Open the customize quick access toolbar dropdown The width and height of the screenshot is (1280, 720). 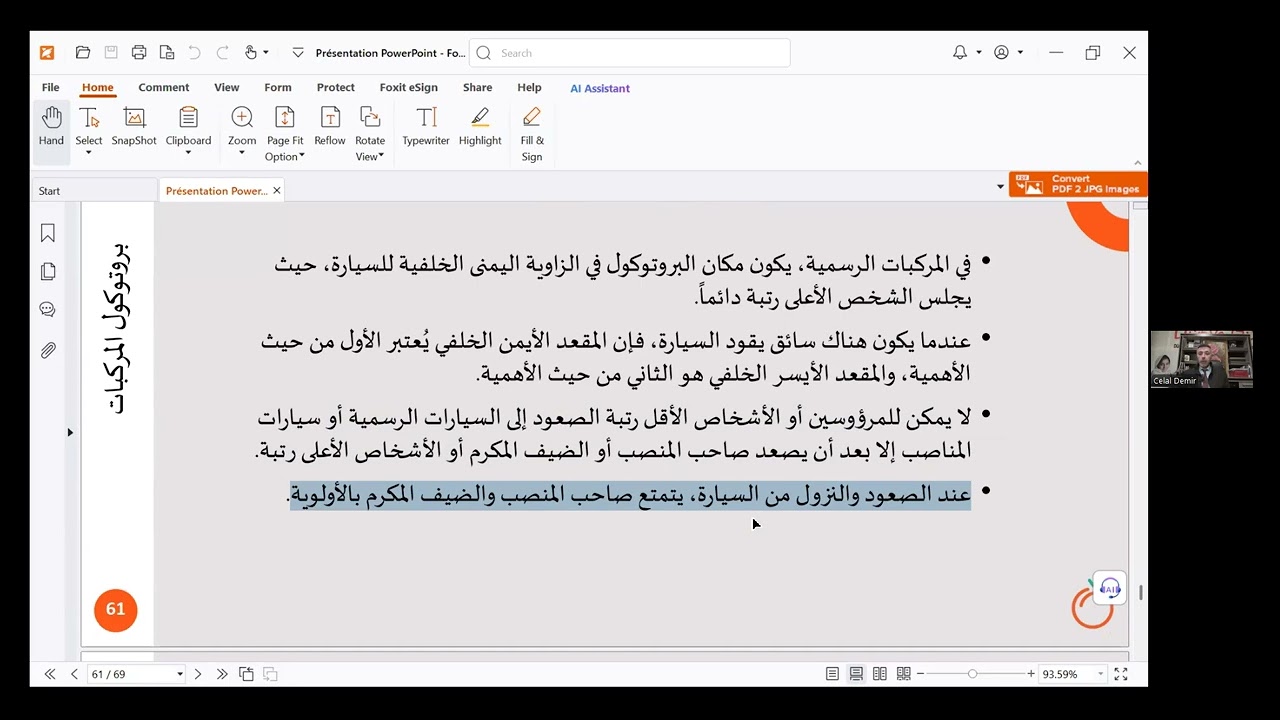point(298,53)
